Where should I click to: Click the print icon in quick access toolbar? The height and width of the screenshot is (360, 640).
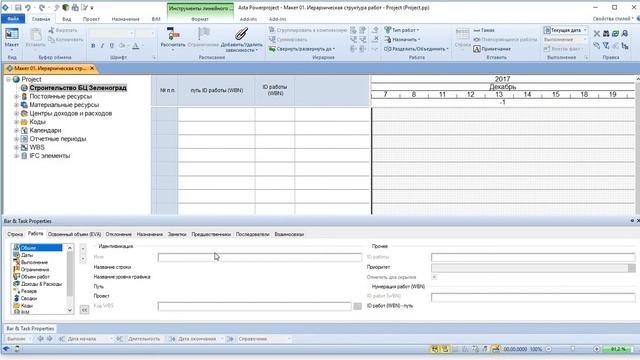point(75,7)
